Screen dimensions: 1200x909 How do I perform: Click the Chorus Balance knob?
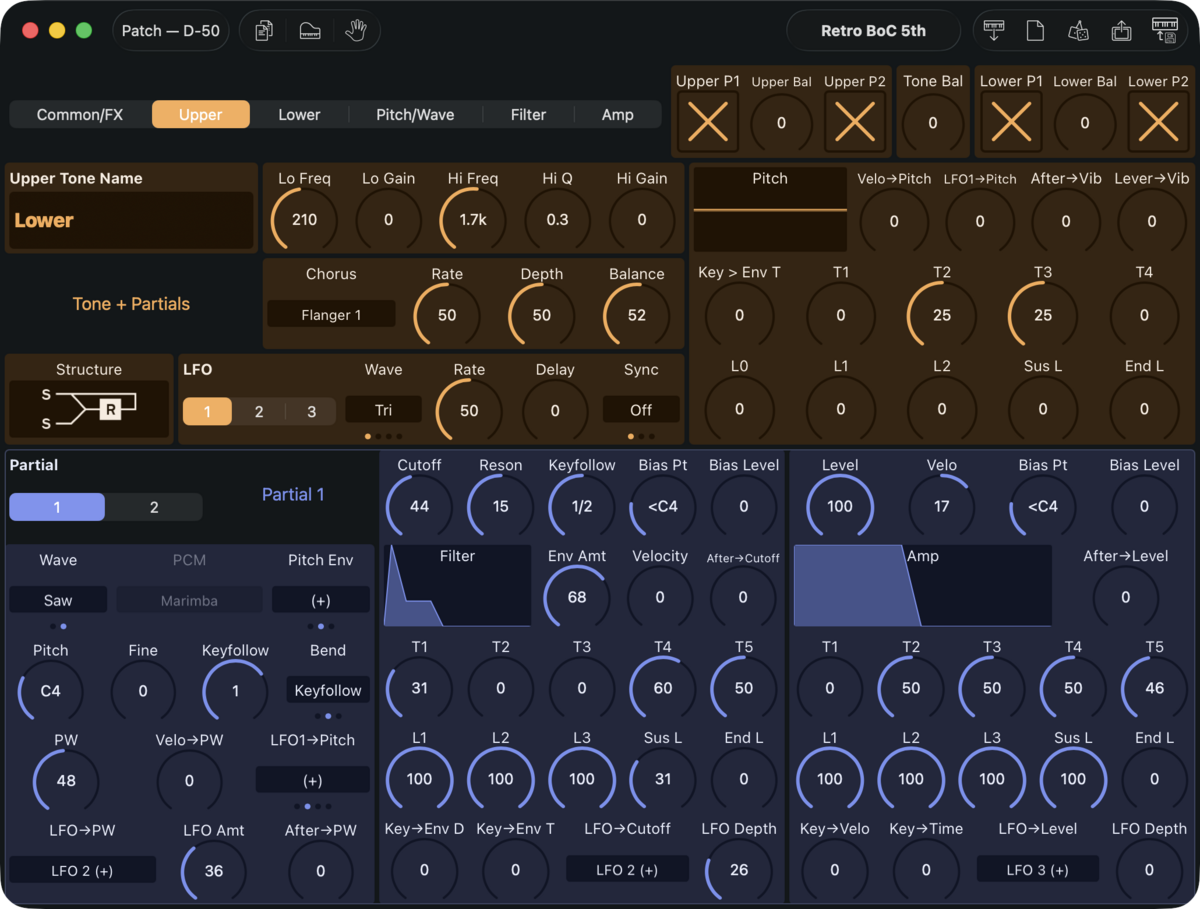click(637, 315)
